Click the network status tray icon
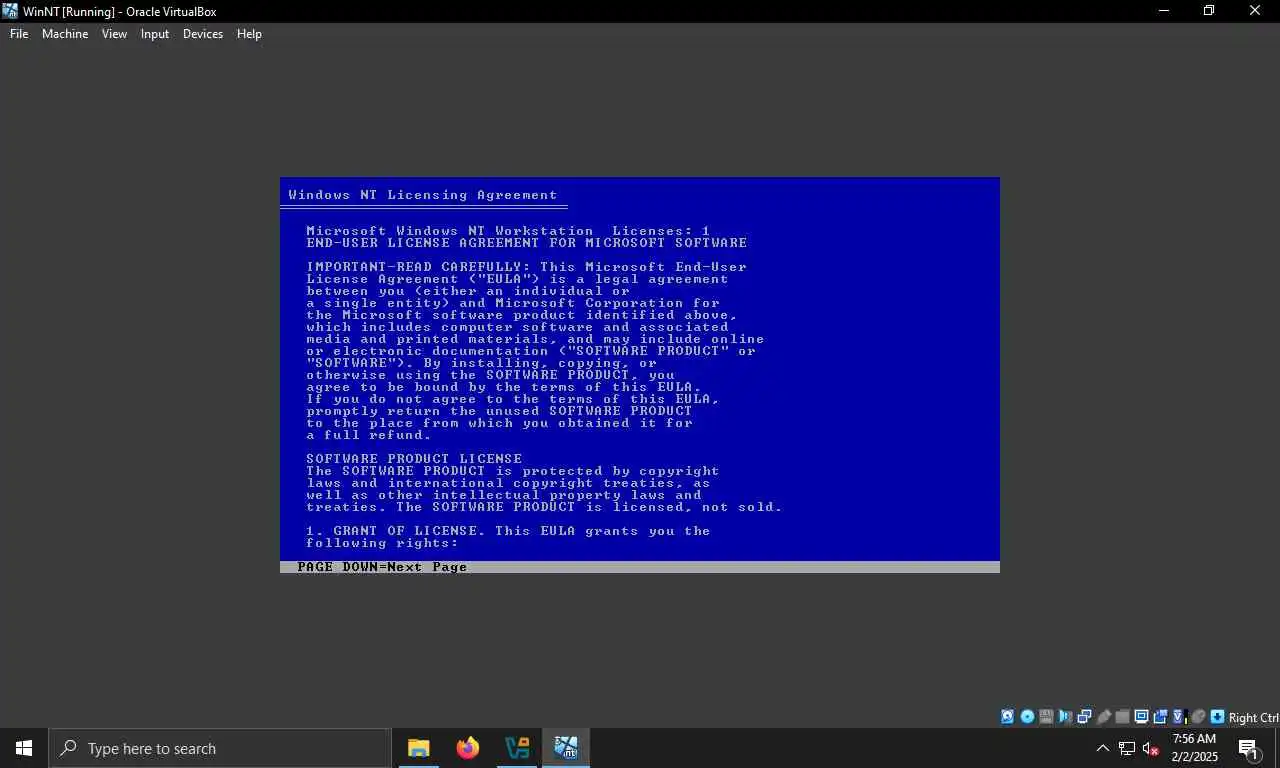The width and height of the screenshot is (1280, 768). [1127, 748]
